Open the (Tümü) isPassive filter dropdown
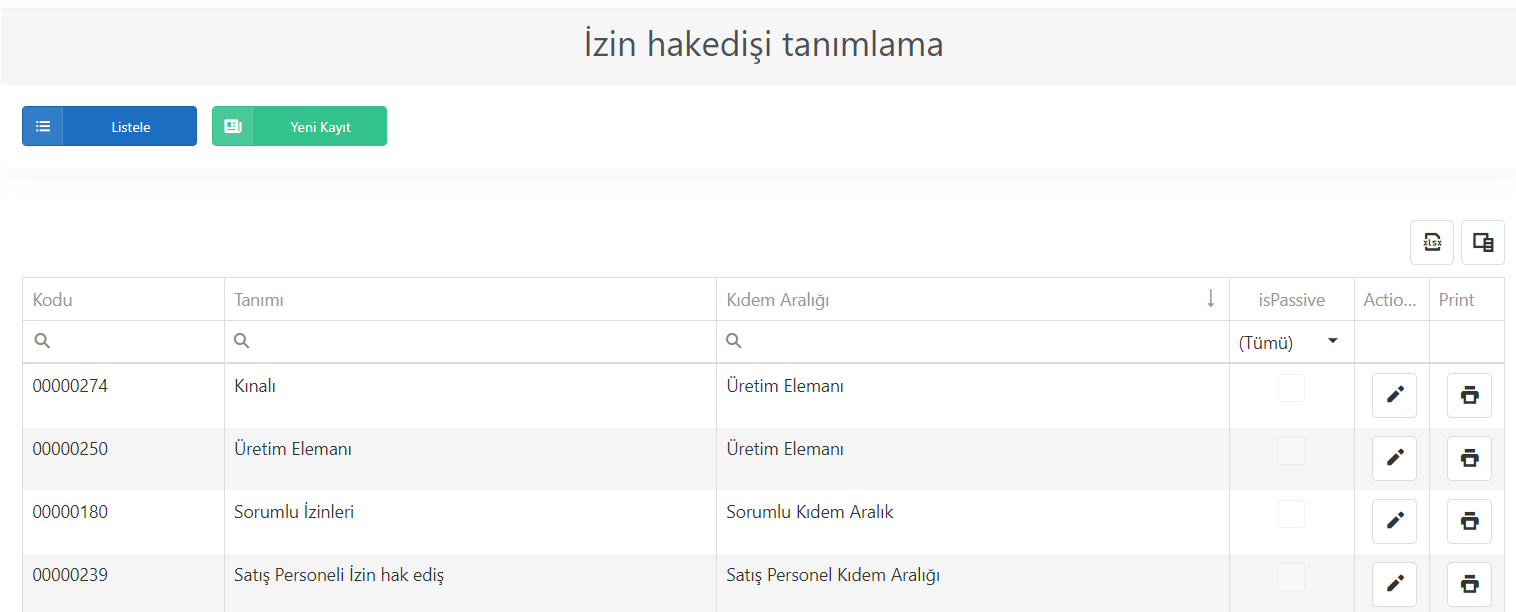Screen dimensions: 1516x612 (x=1291, y=342)
